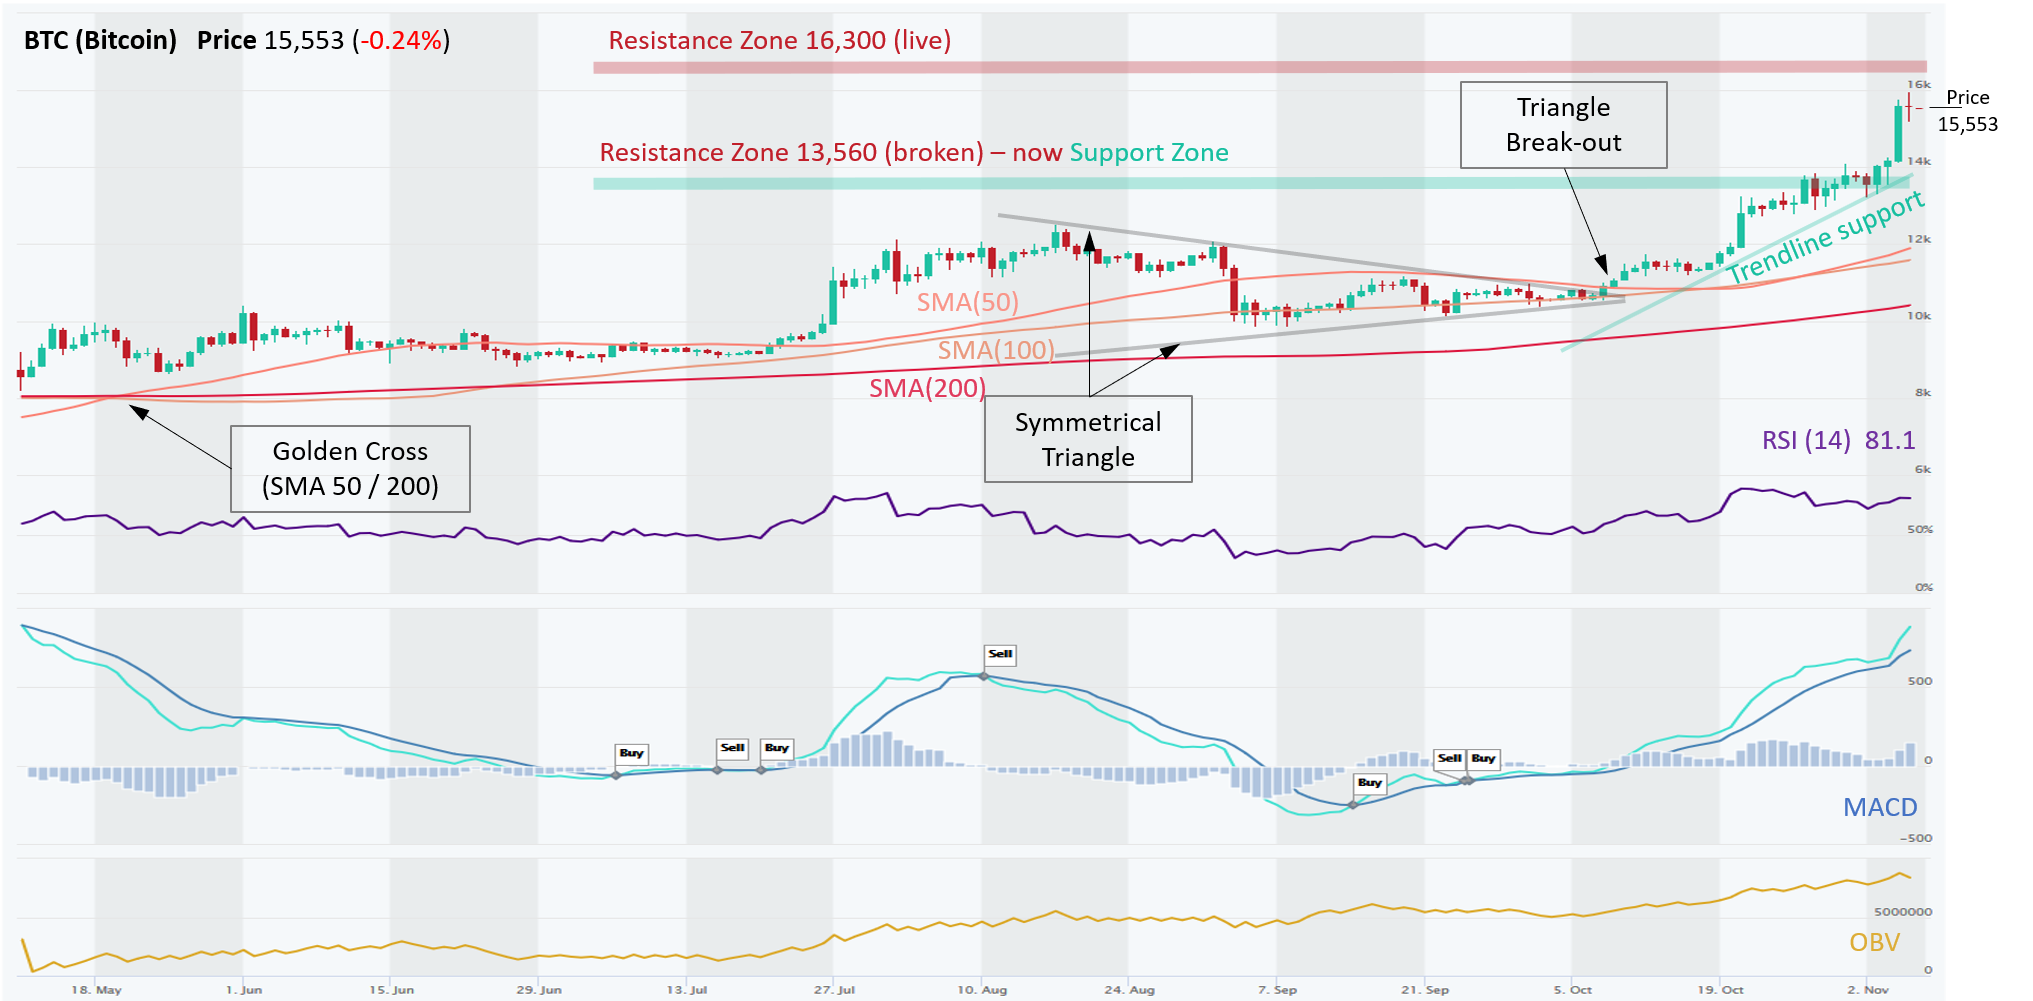The height and width of the screenshot is (1001, 2033).
Task: Click the 'Resistance Zone 13,560 (broken)' label
Action: [x=791, y=152]
